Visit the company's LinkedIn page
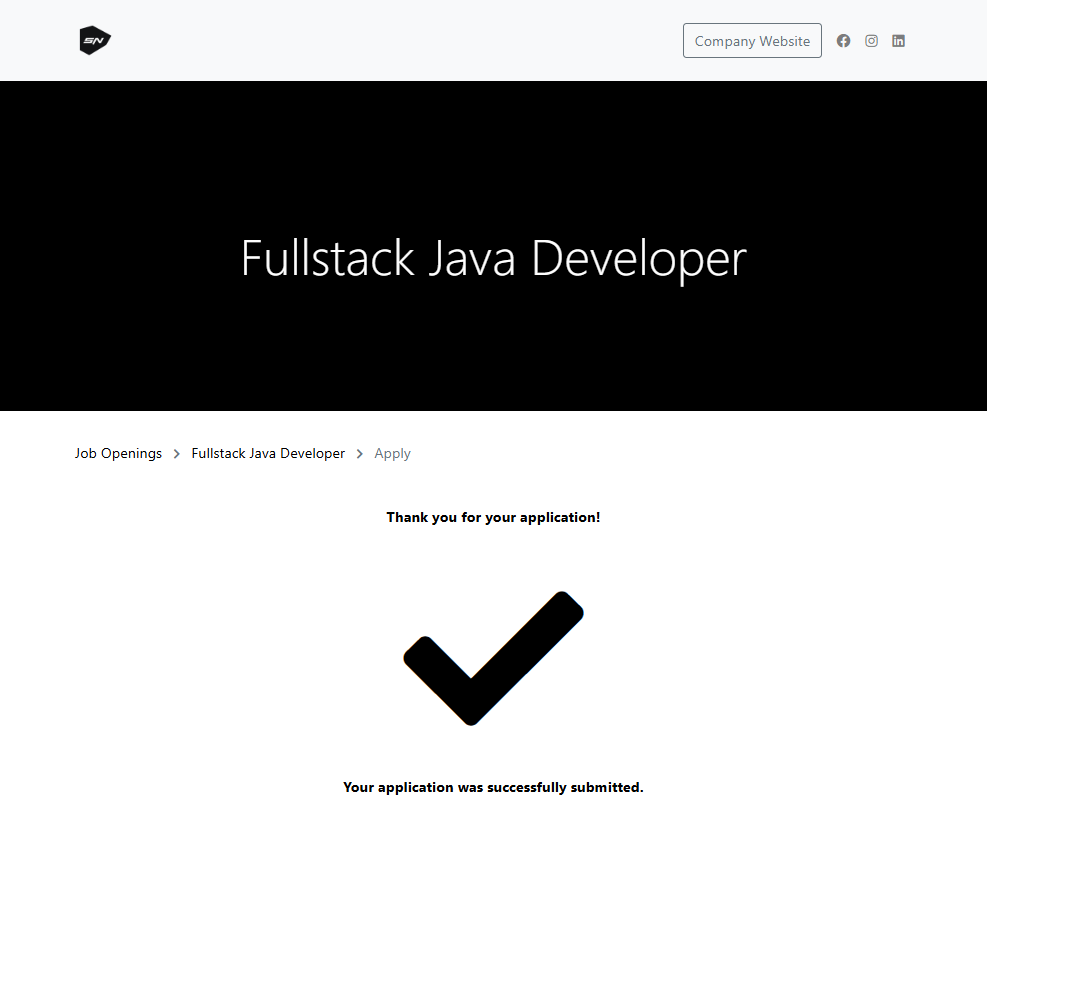1080x984 pixels. pos(898,41)
